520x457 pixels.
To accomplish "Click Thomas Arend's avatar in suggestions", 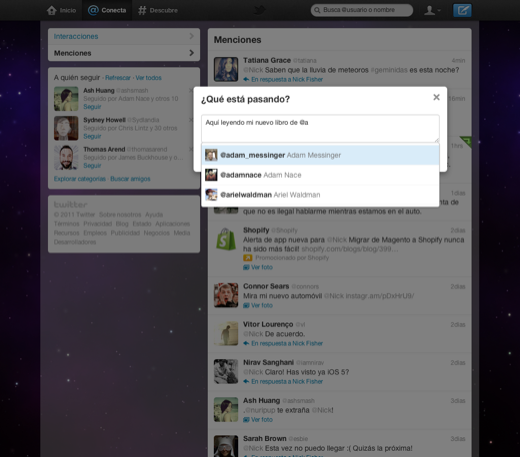I will [x=66, y=157].
